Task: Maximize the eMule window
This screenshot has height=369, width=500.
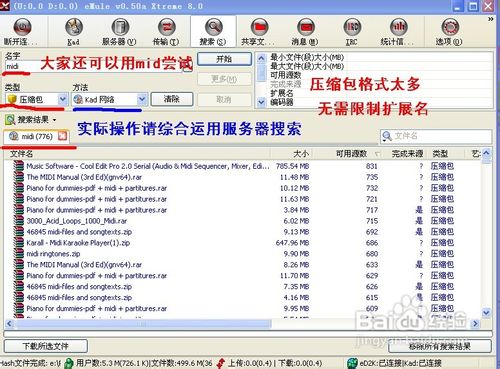Action: point(473,6)
